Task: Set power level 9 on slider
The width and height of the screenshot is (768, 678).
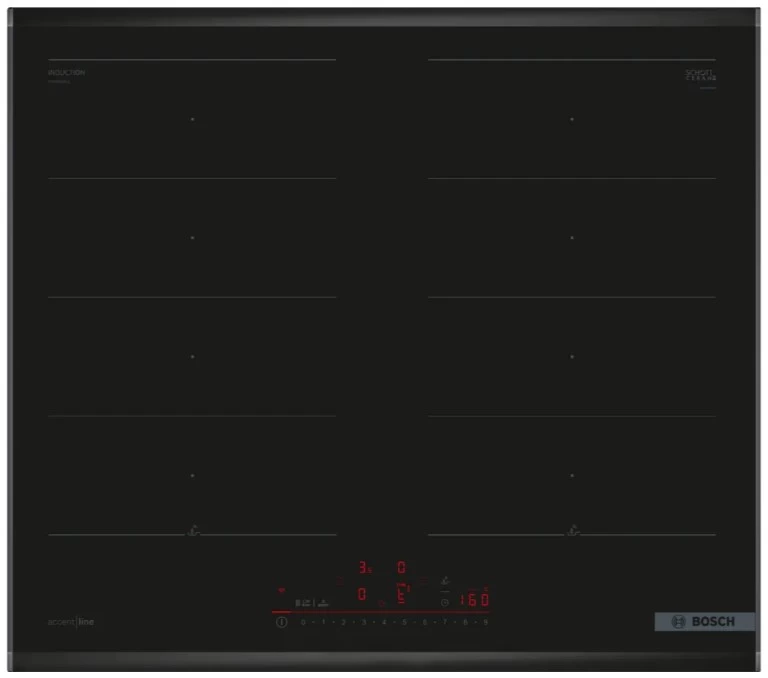Action: 486,622
